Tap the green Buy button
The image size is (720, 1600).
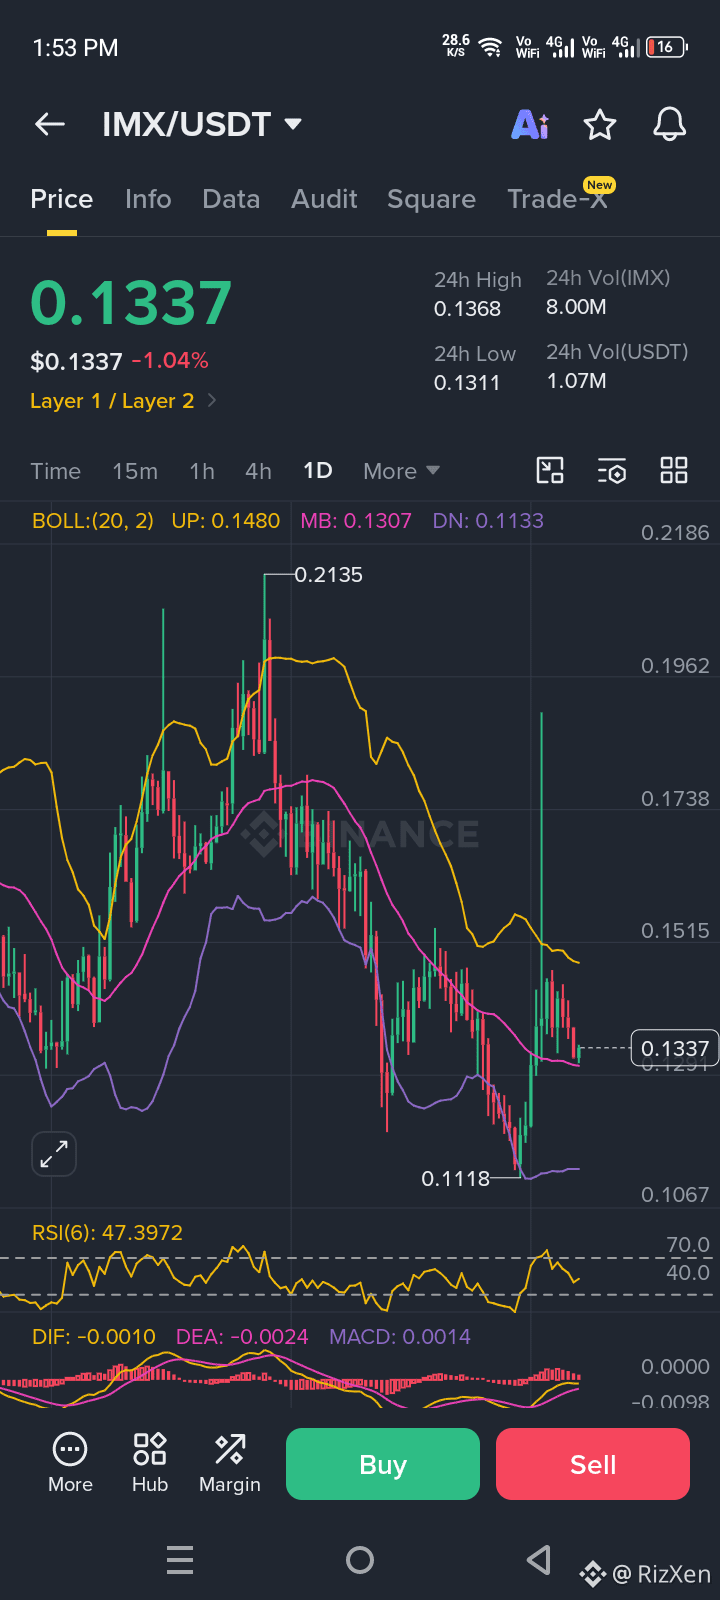pyautogui.click(x=383, y=1464)
